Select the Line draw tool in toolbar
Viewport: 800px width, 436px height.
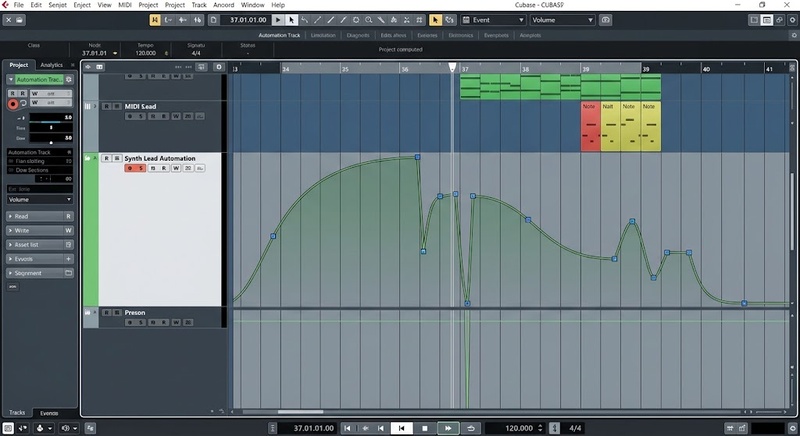[317, 20]
